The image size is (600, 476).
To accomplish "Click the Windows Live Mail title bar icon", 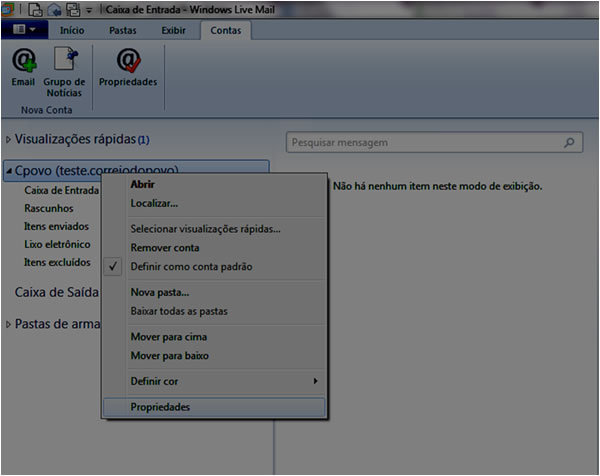I will [x=7, y=10].
